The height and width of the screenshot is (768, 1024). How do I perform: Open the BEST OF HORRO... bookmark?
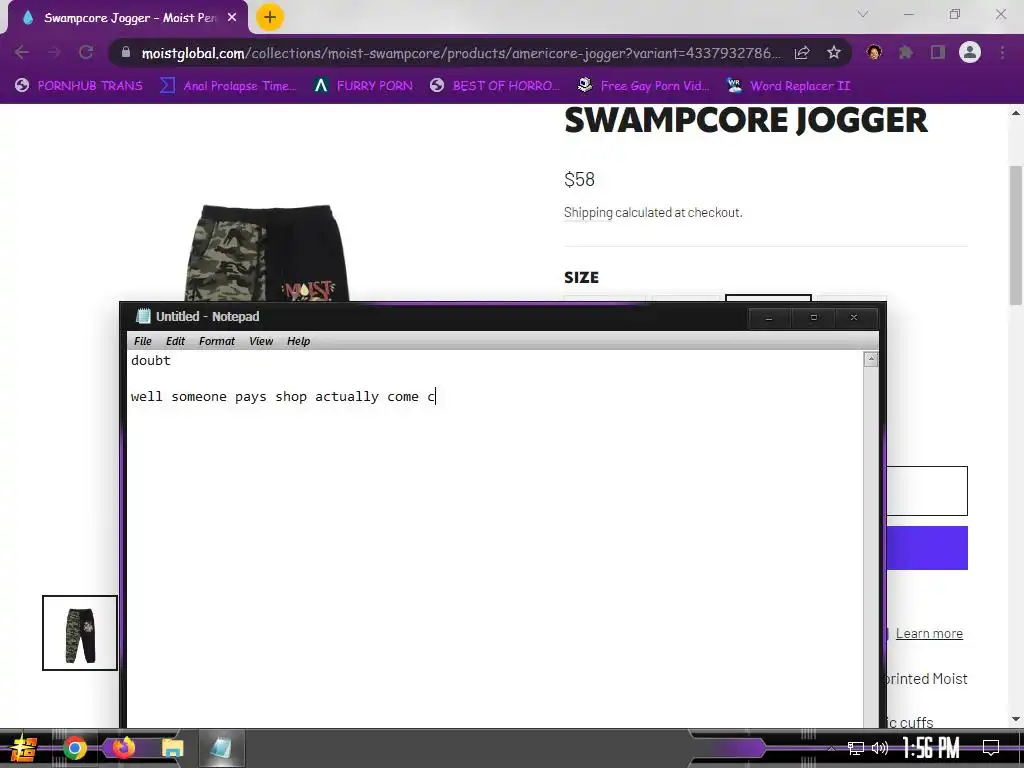coord(495,86)
